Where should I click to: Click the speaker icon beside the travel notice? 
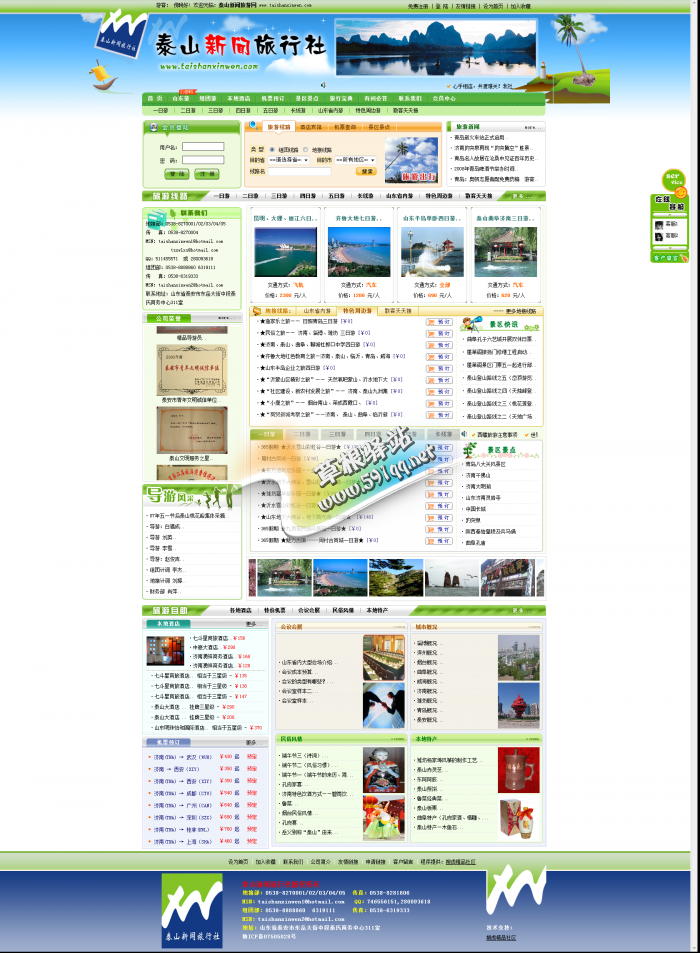click(464, 434)
